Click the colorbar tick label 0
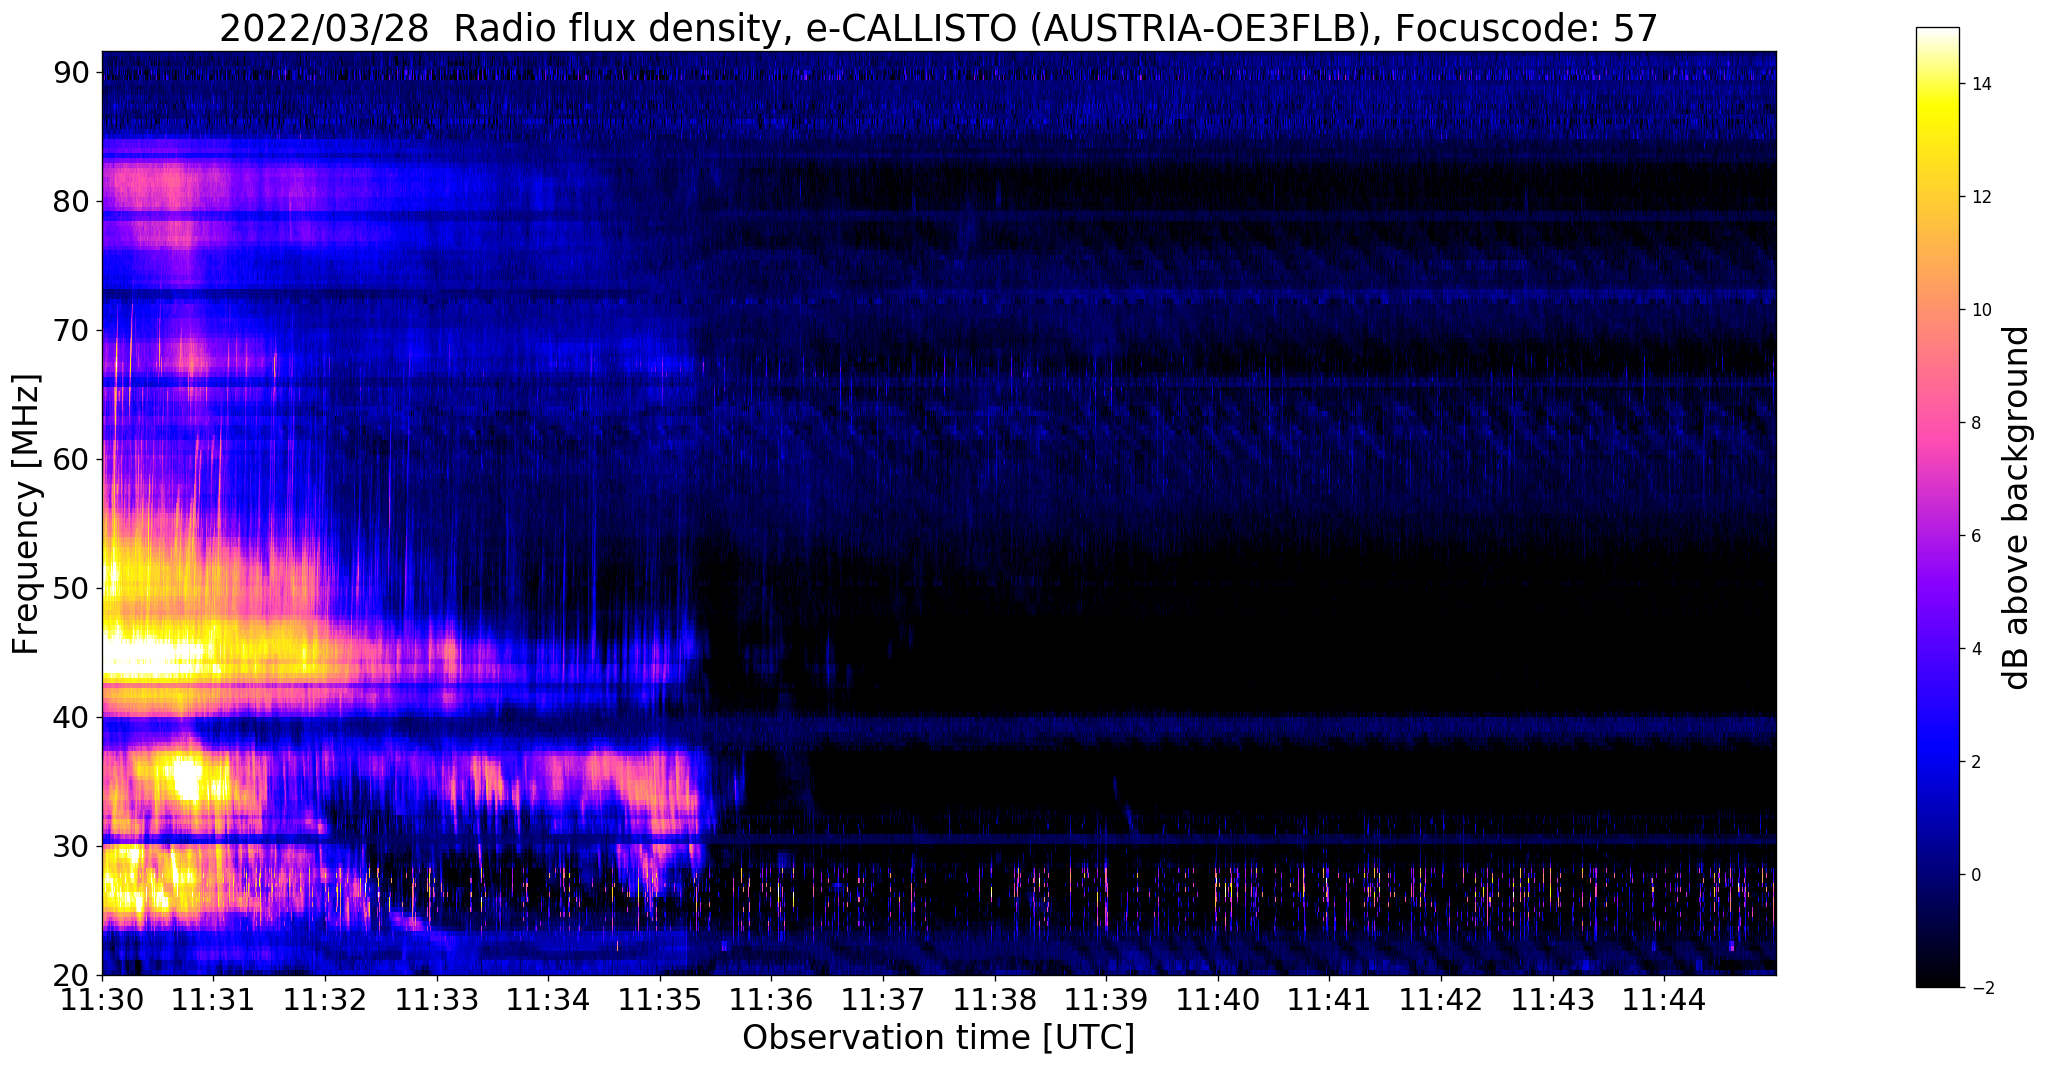Viewport: 2047px width, 1067px height. click(1976, 875)
